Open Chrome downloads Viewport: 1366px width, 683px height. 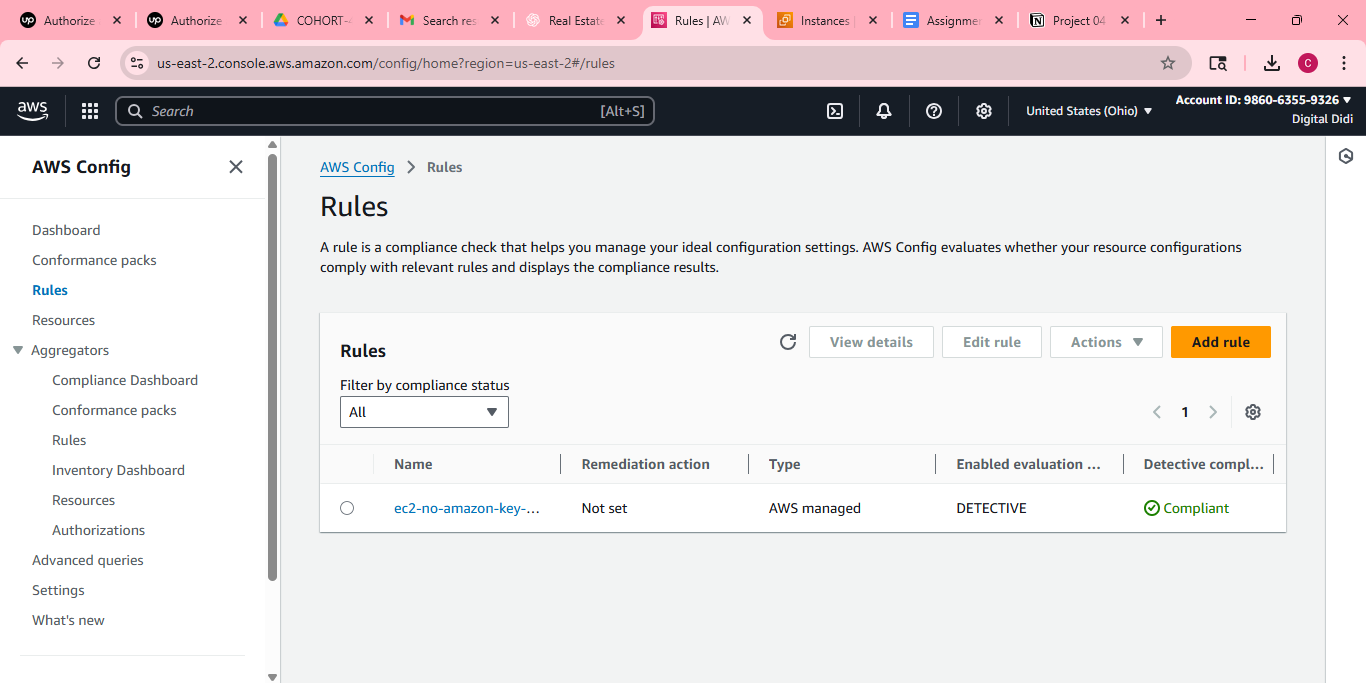pos(1272,63)
